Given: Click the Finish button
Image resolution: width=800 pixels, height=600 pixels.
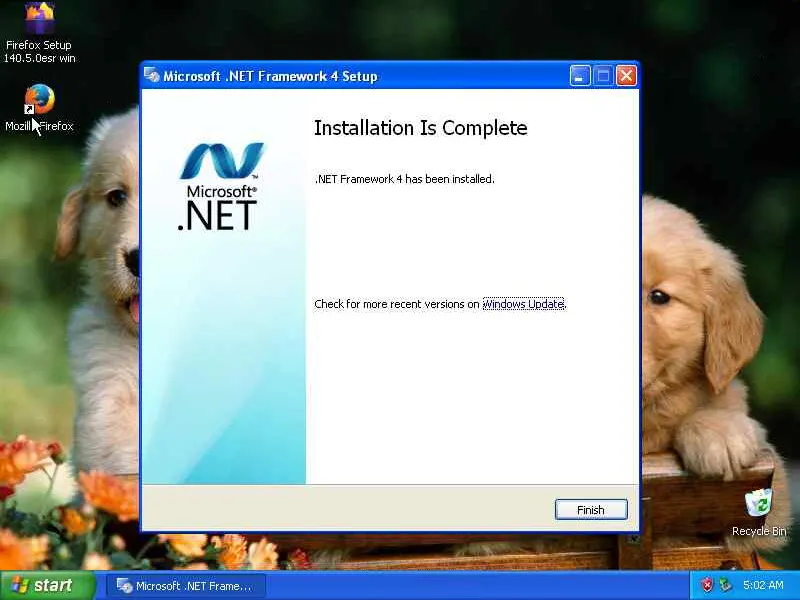Looking at the screenshot, I should click(591, 510).
